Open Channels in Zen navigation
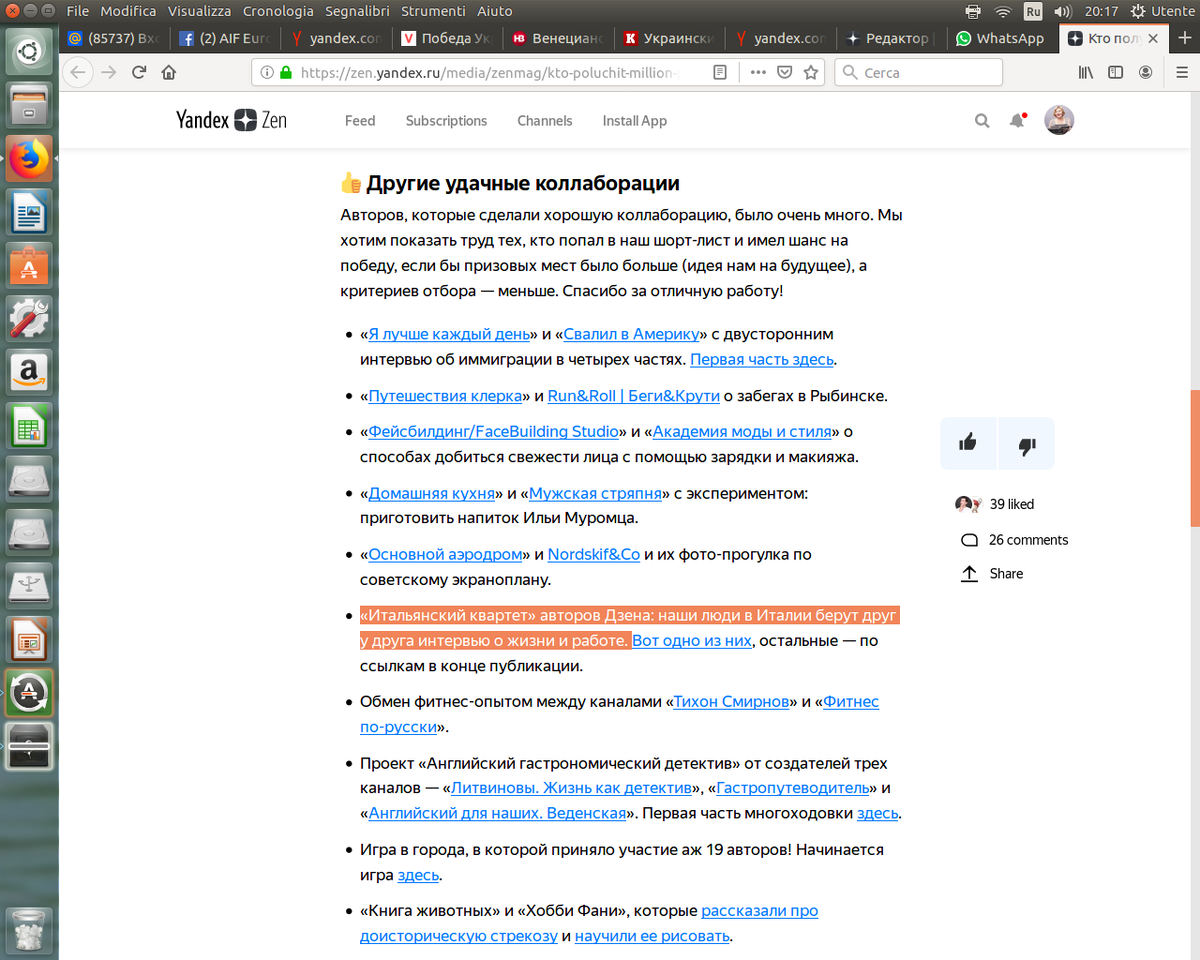 (545, 121)
